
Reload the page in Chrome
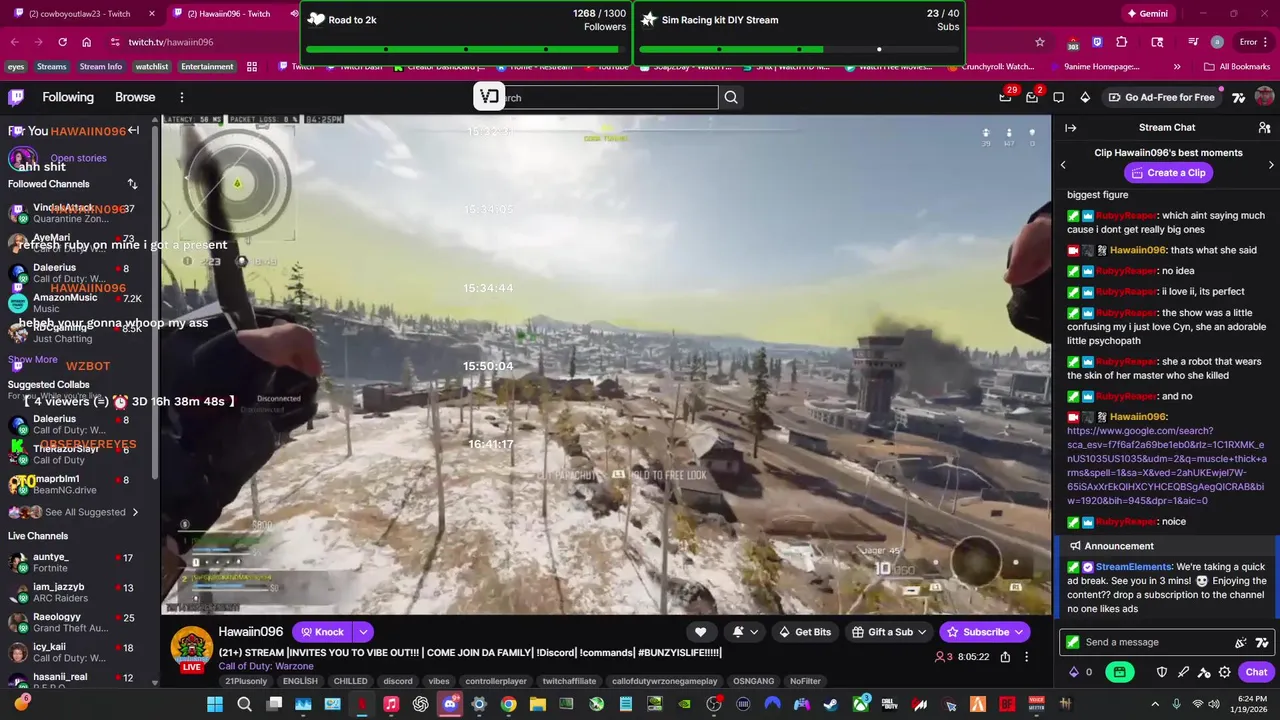coord(62,42)
